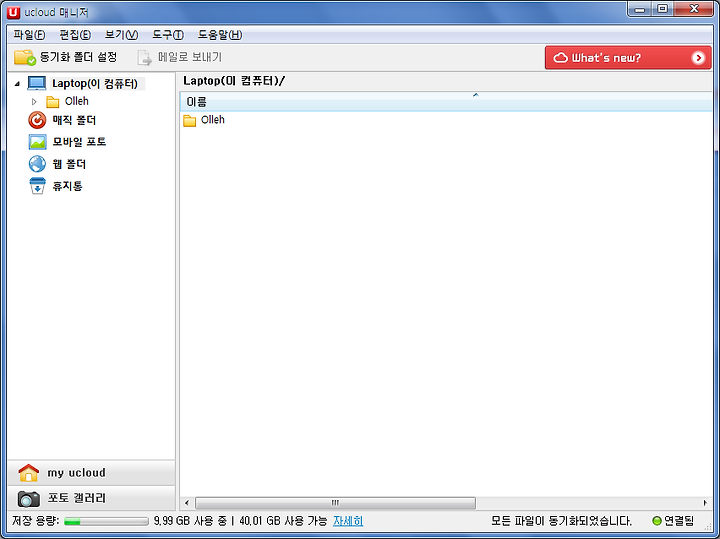Image resolution: width=720 pixels, height=539 pixels.
Task: Click the 40.01 GB 사용 가능 text
Action: point(283,521)
